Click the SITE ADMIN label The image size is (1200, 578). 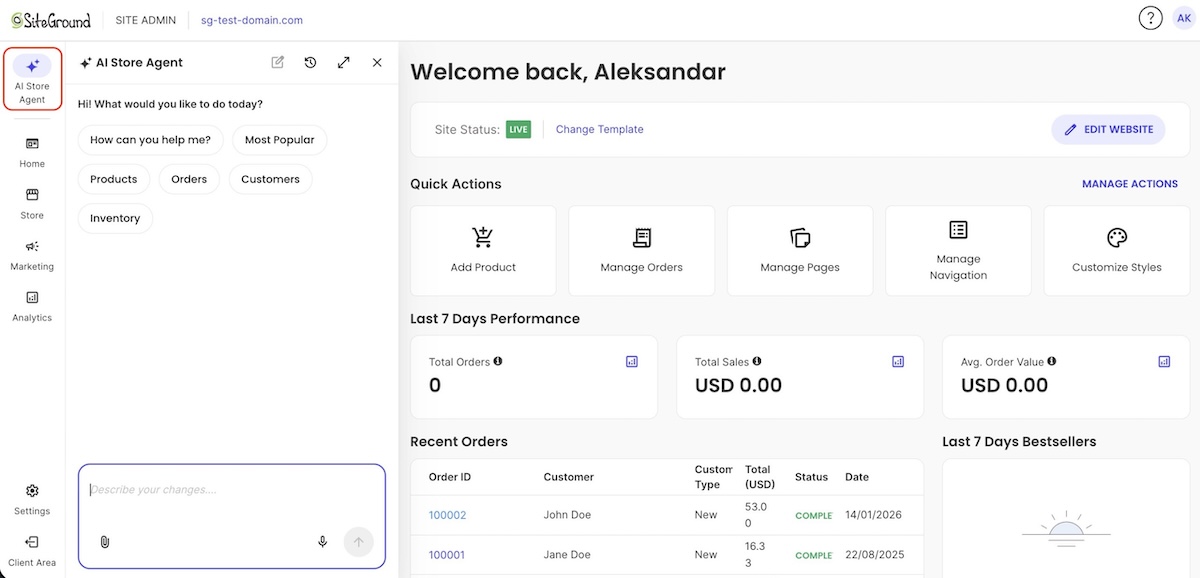point(146,20)
